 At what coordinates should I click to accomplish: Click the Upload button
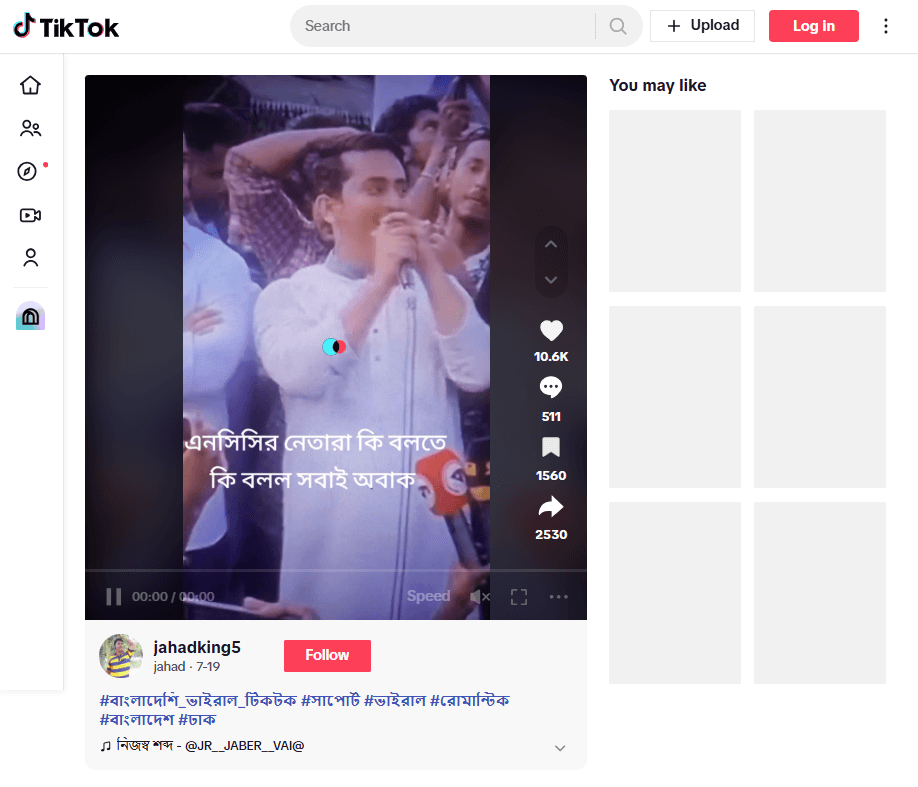pyautogui.click(x=702, y=26)
